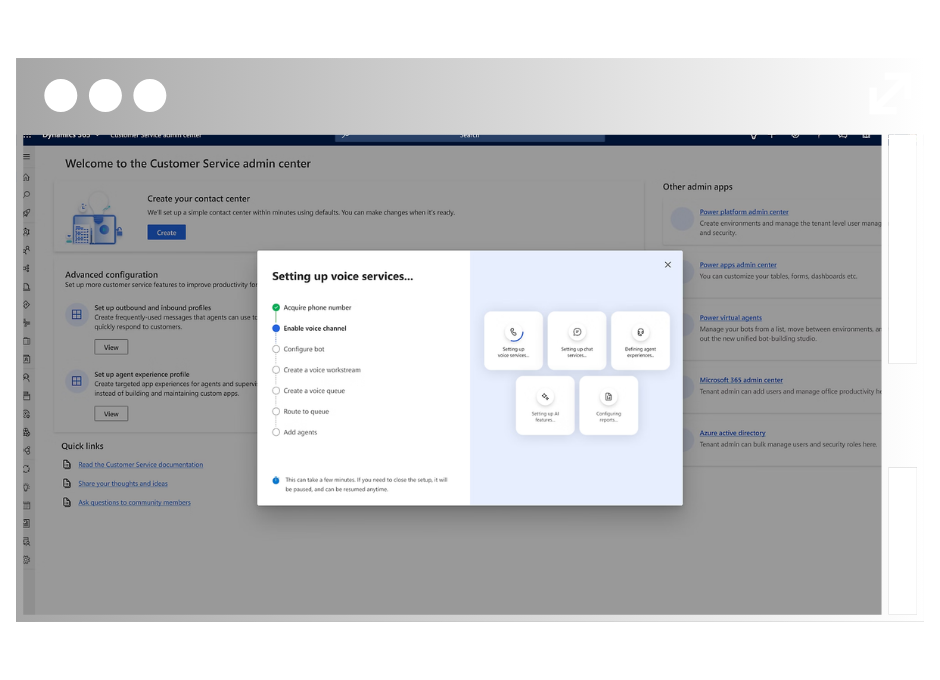Click the info icon beside setup time note
This screenshot has height=680, width=940.
(x=276, y=480)
